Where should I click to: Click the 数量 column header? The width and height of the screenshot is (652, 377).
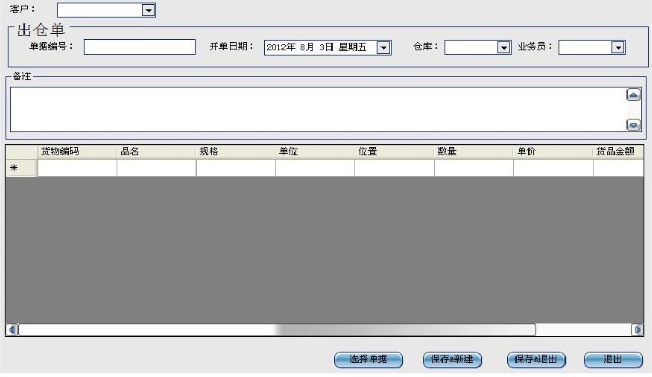coord(474,152)
